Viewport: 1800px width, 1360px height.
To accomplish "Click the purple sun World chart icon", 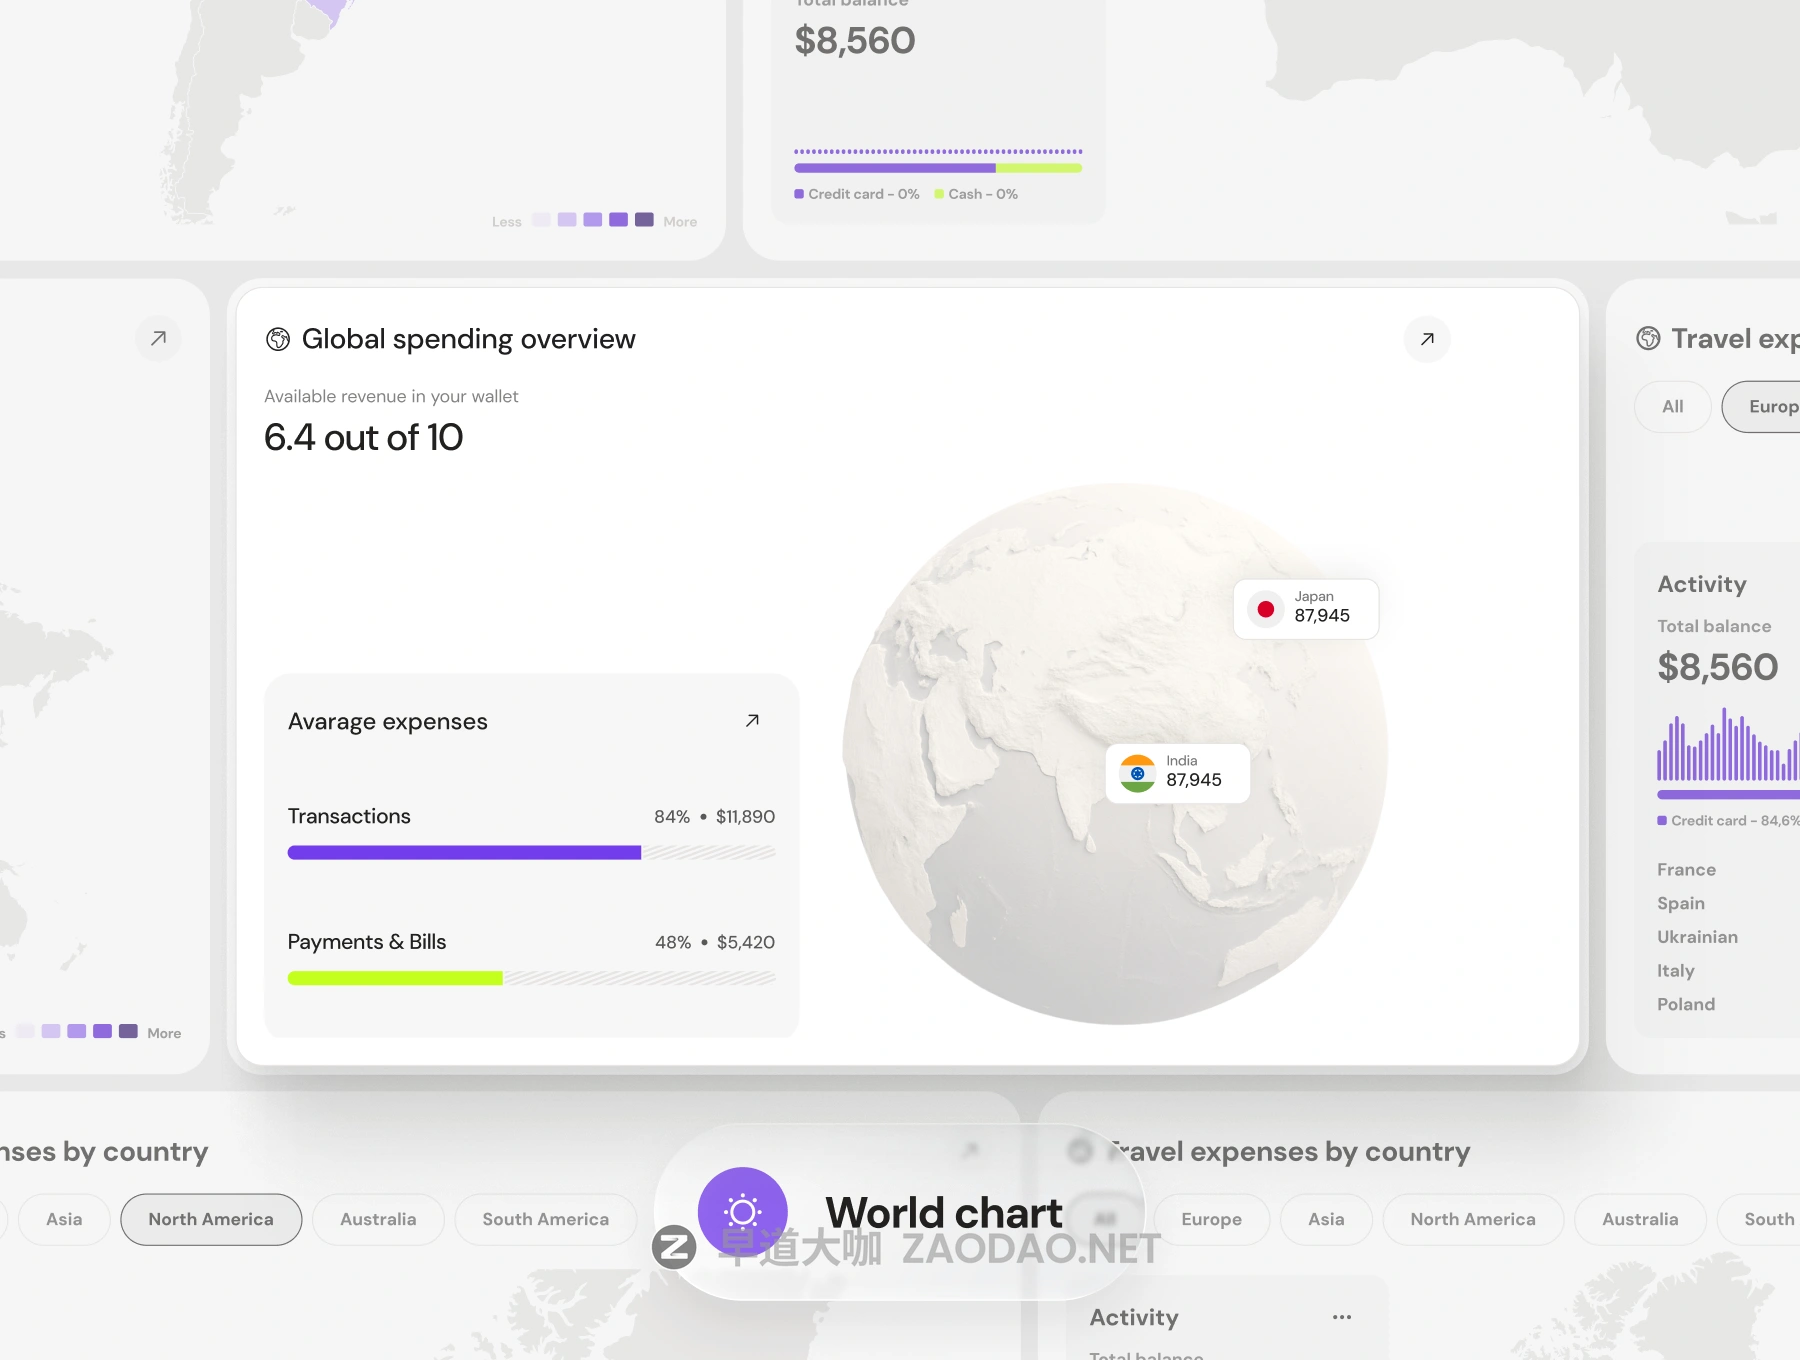I will click(x=742, y=1212).
